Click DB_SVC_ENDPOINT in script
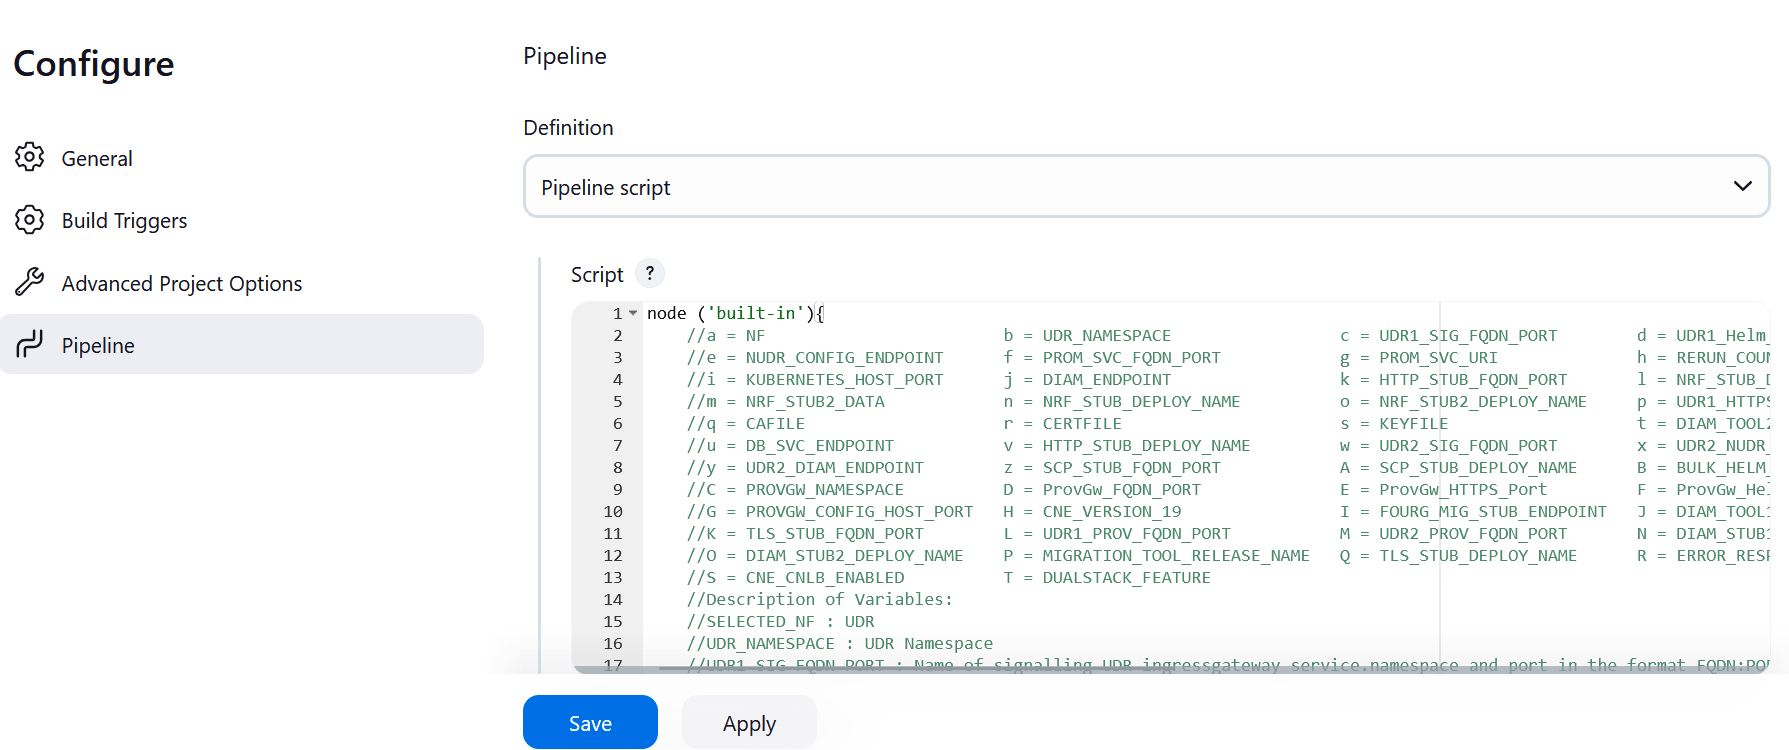 (x=819, y=445)
